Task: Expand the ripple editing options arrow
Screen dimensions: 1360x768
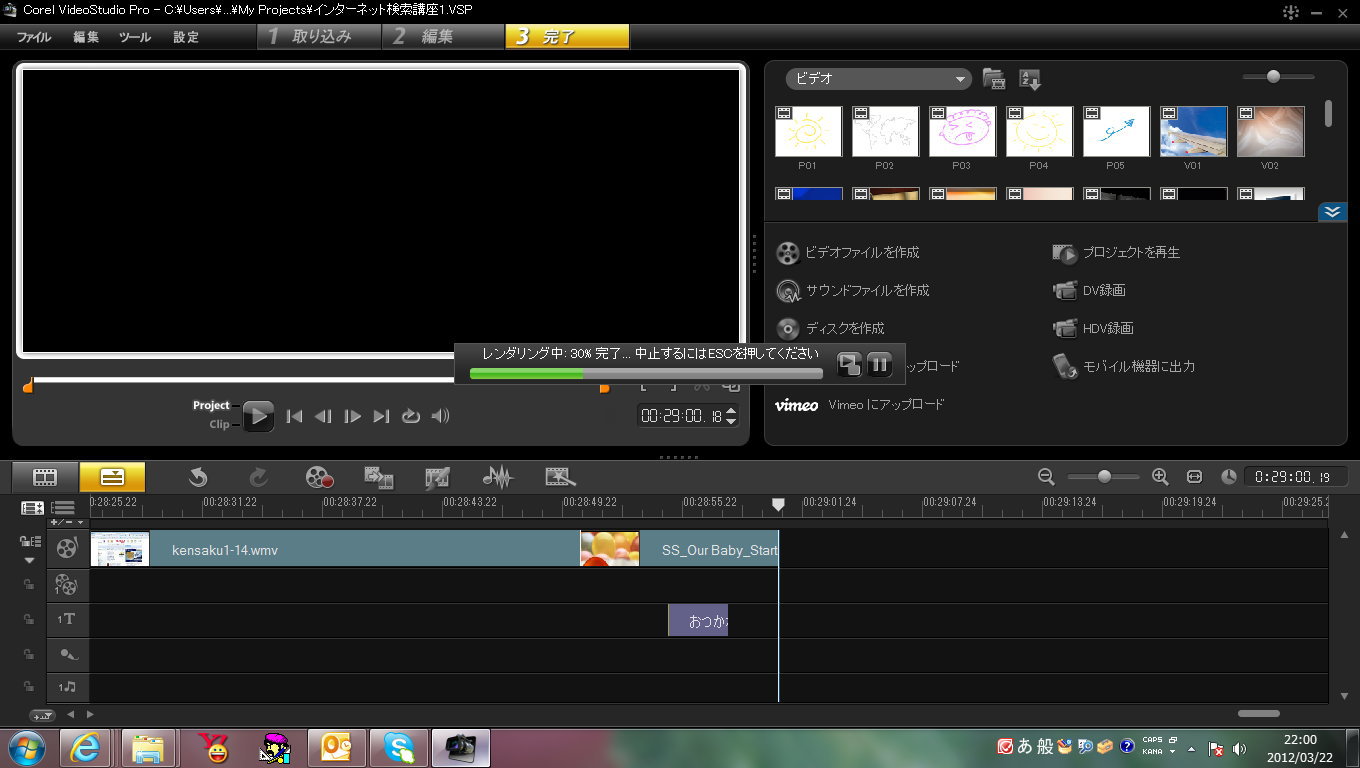Action: (x=29, y=560)
